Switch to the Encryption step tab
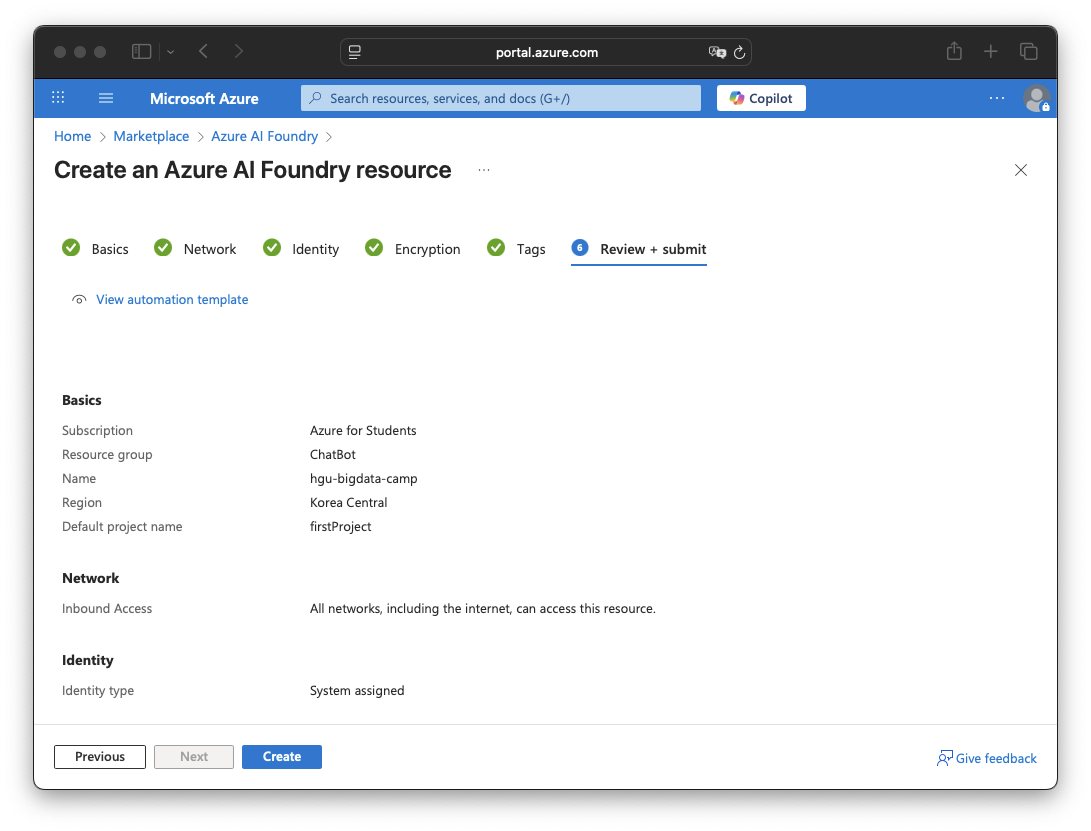 [413, 248]
